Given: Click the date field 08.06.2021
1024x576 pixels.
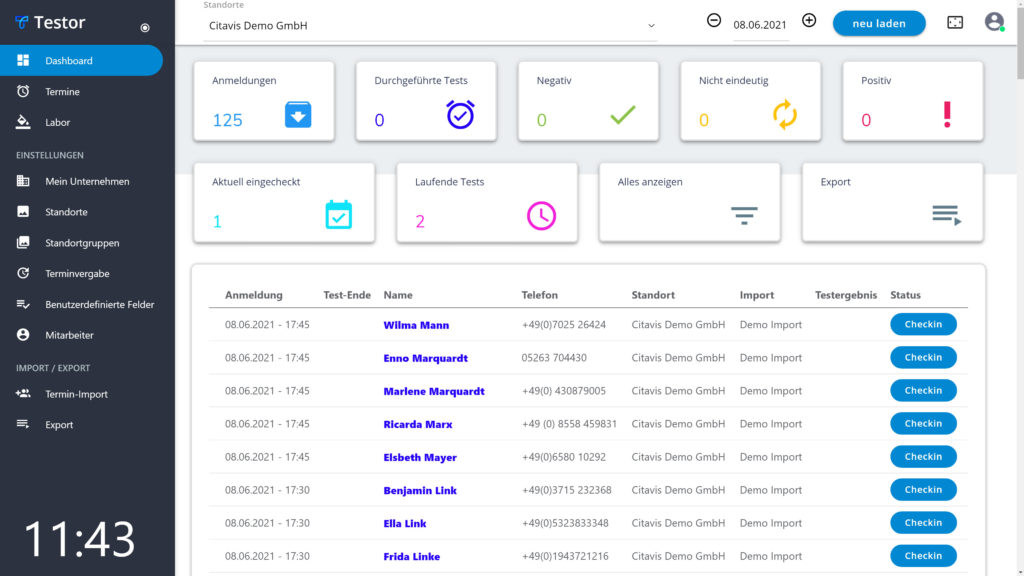Looking at the screenshot, I should [x=760, y=25].
